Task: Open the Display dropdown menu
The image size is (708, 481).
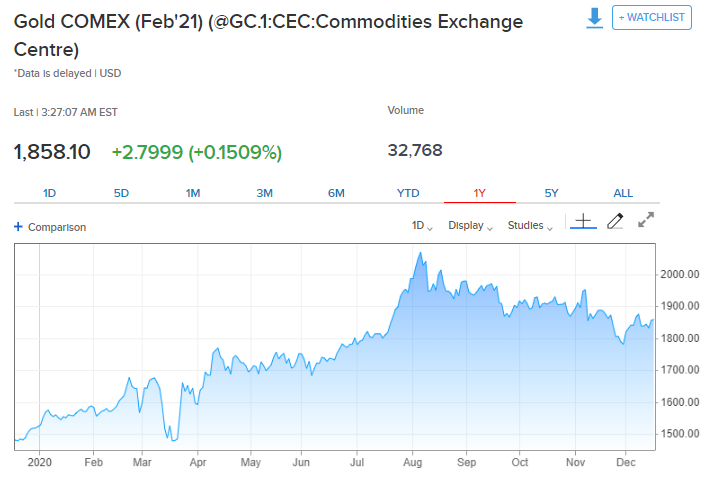Action: [x=471, y=226]
